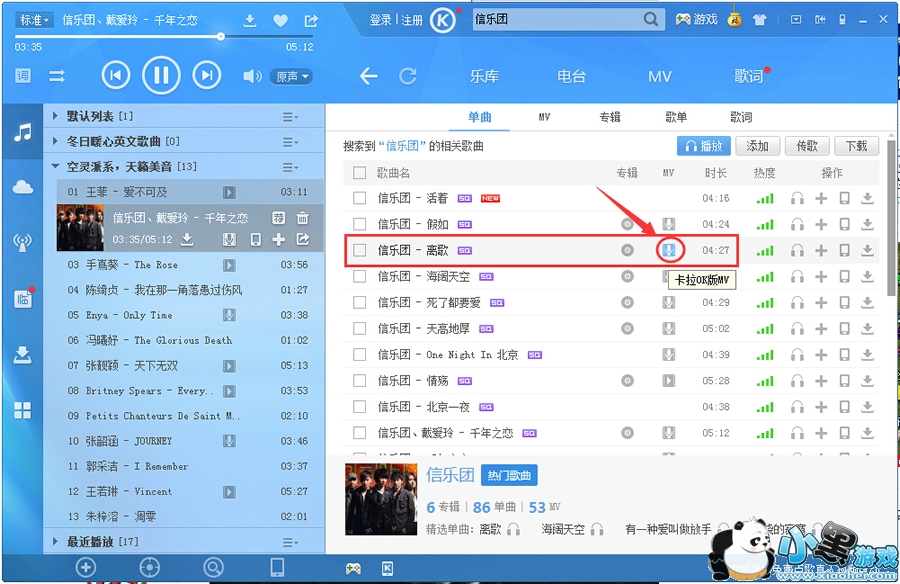
Task: Pause the currently playing song
Action: click(161, 75)
